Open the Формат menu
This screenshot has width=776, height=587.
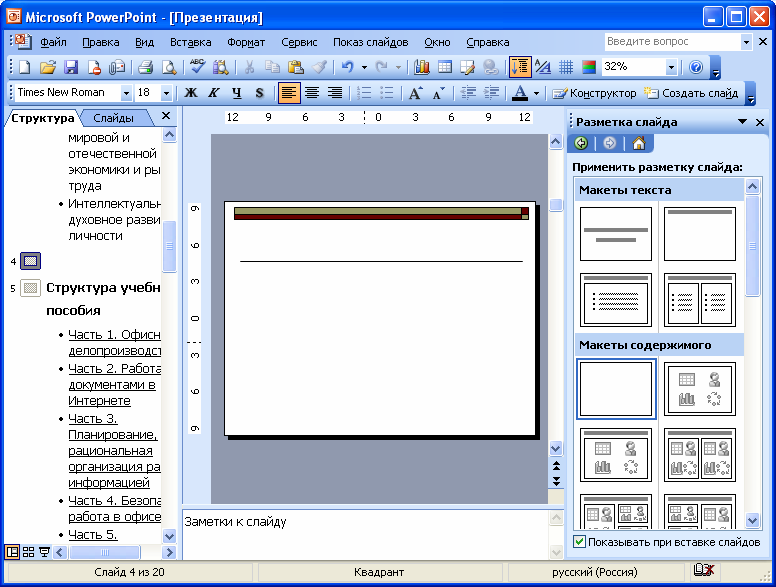click(246, 42)
